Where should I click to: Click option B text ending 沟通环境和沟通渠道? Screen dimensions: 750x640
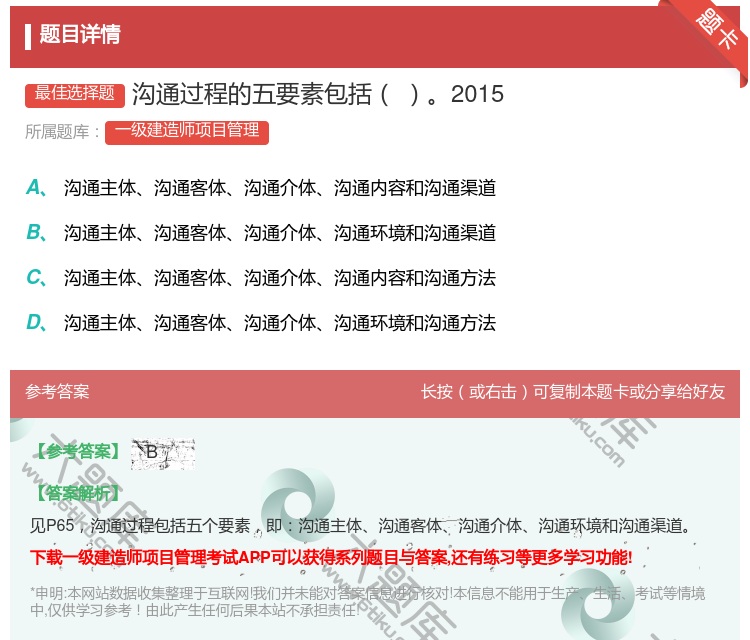(280, 233)
